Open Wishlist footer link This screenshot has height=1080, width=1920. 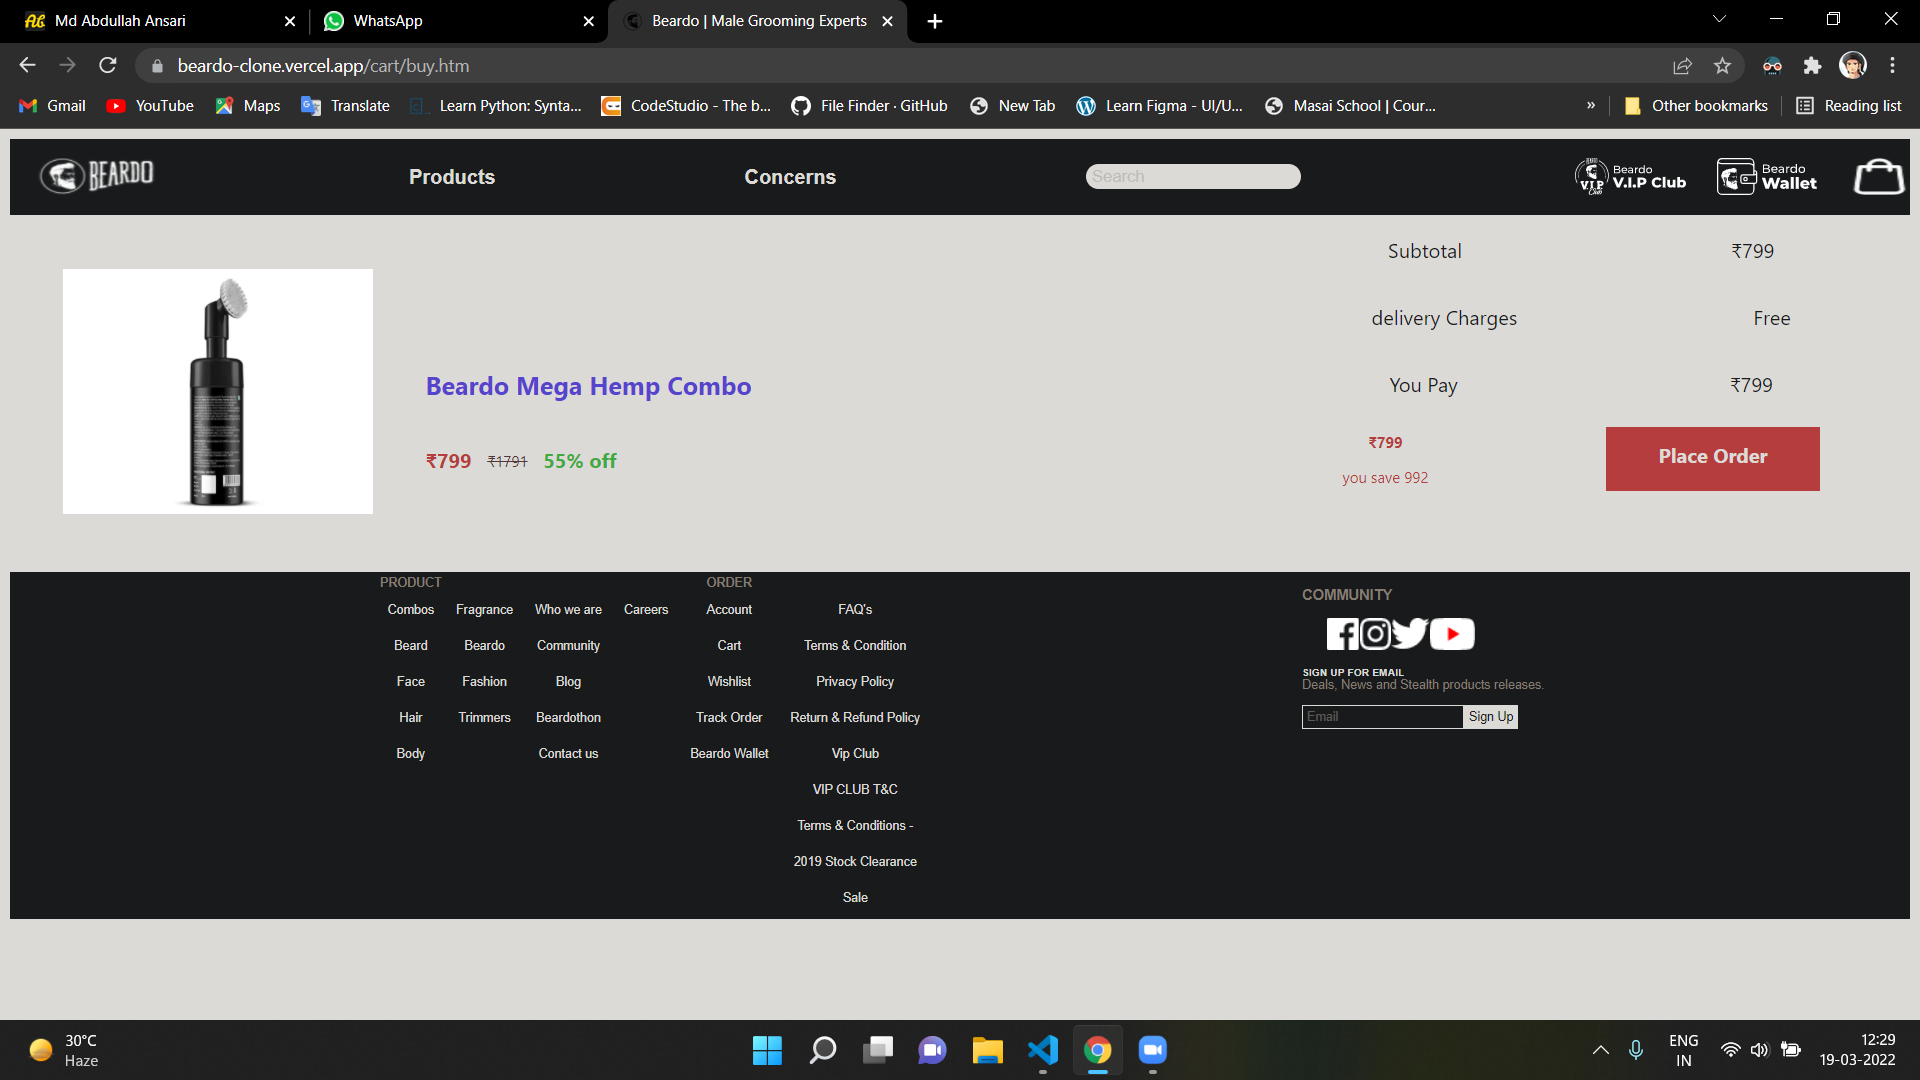pyautogui.click(x=729, y=682)
